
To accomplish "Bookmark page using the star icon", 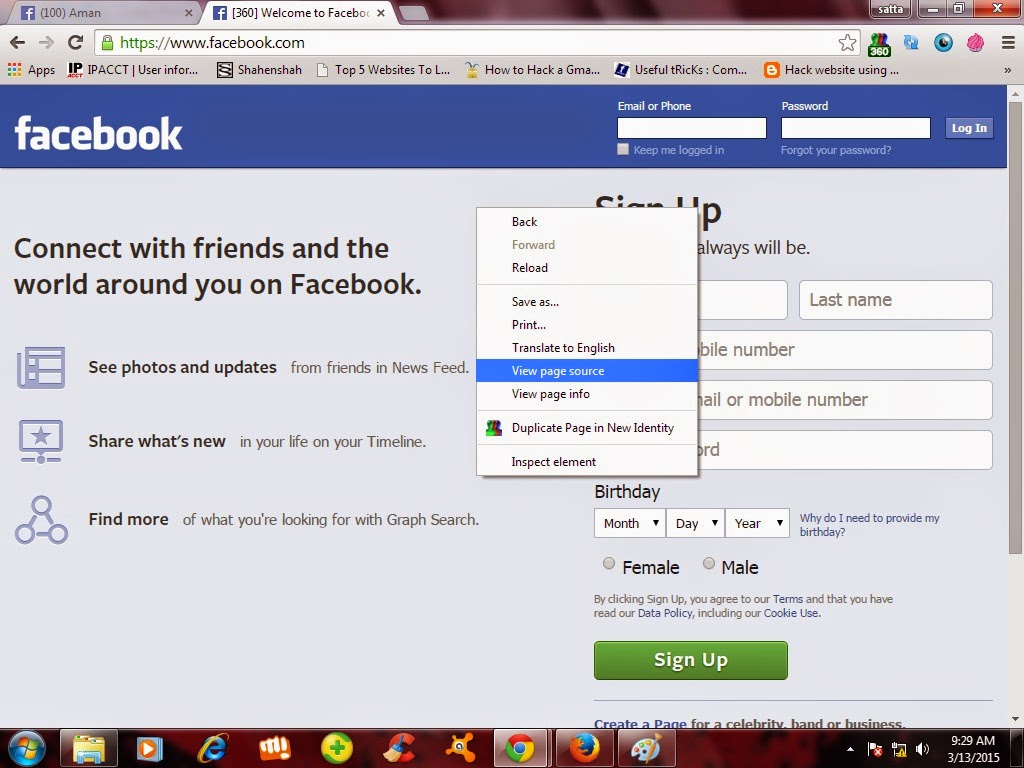I will pyautogui.click(x=847, y=43).
